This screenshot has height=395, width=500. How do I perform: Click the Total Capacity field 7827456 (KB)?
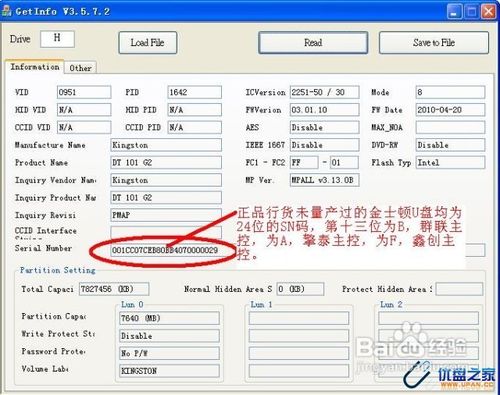tap(114, 289)
